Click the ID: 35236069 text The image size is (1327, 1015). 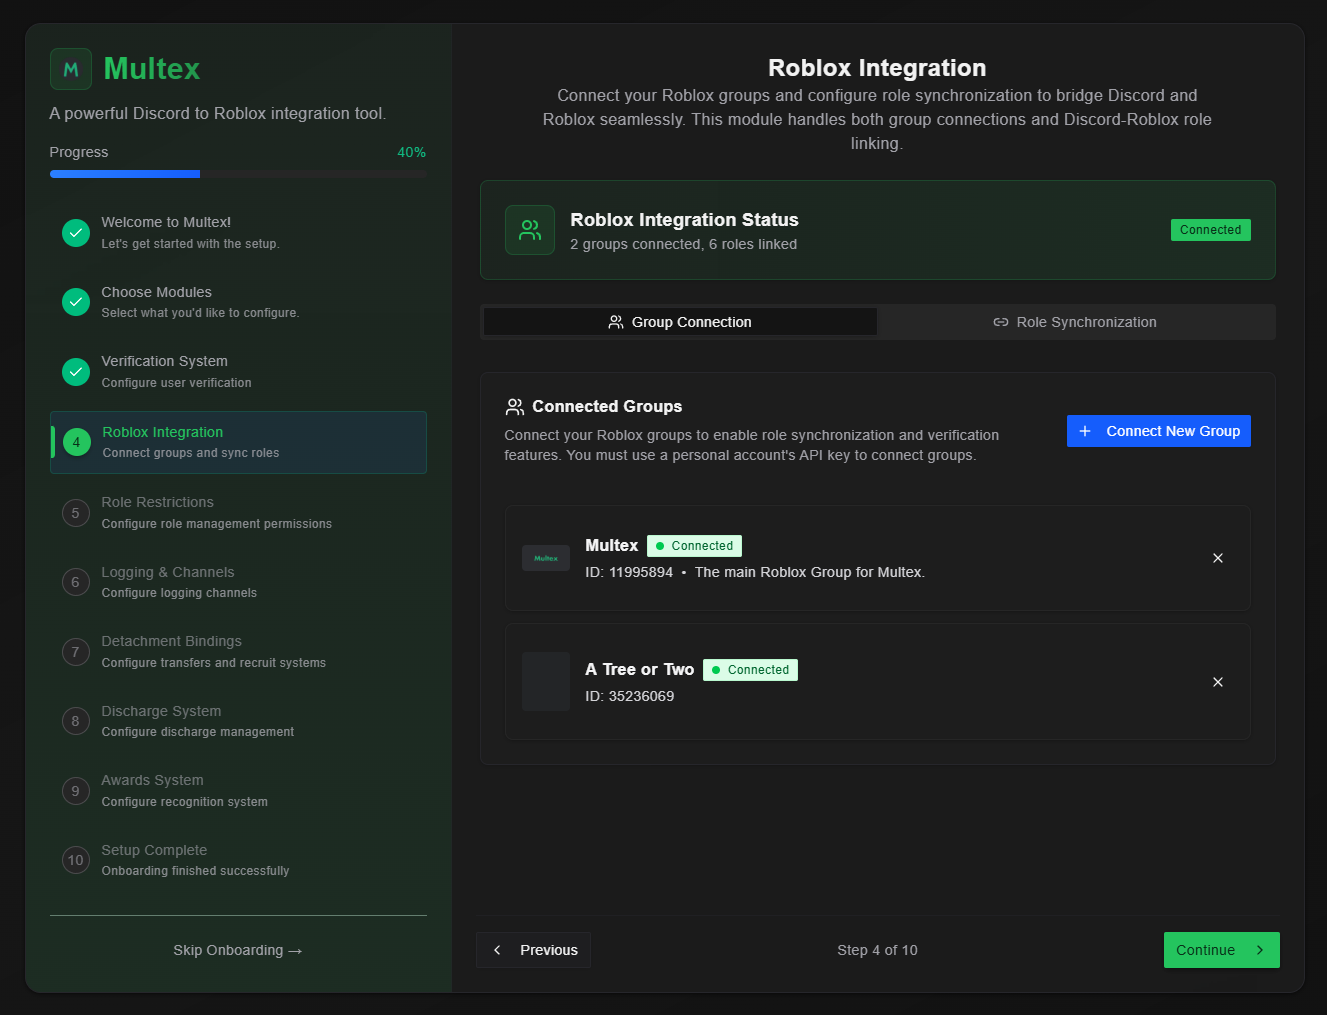629,696
